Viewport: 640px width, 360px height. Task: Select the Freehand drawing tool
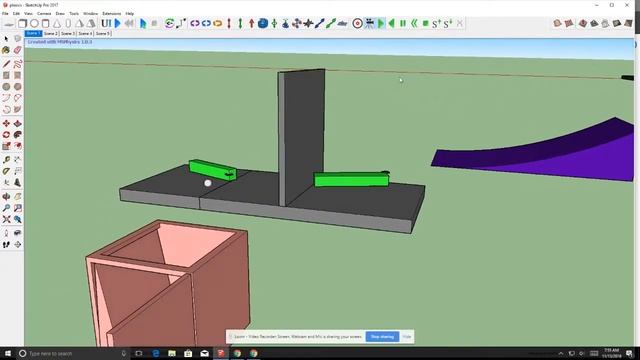tap(18, 64)
